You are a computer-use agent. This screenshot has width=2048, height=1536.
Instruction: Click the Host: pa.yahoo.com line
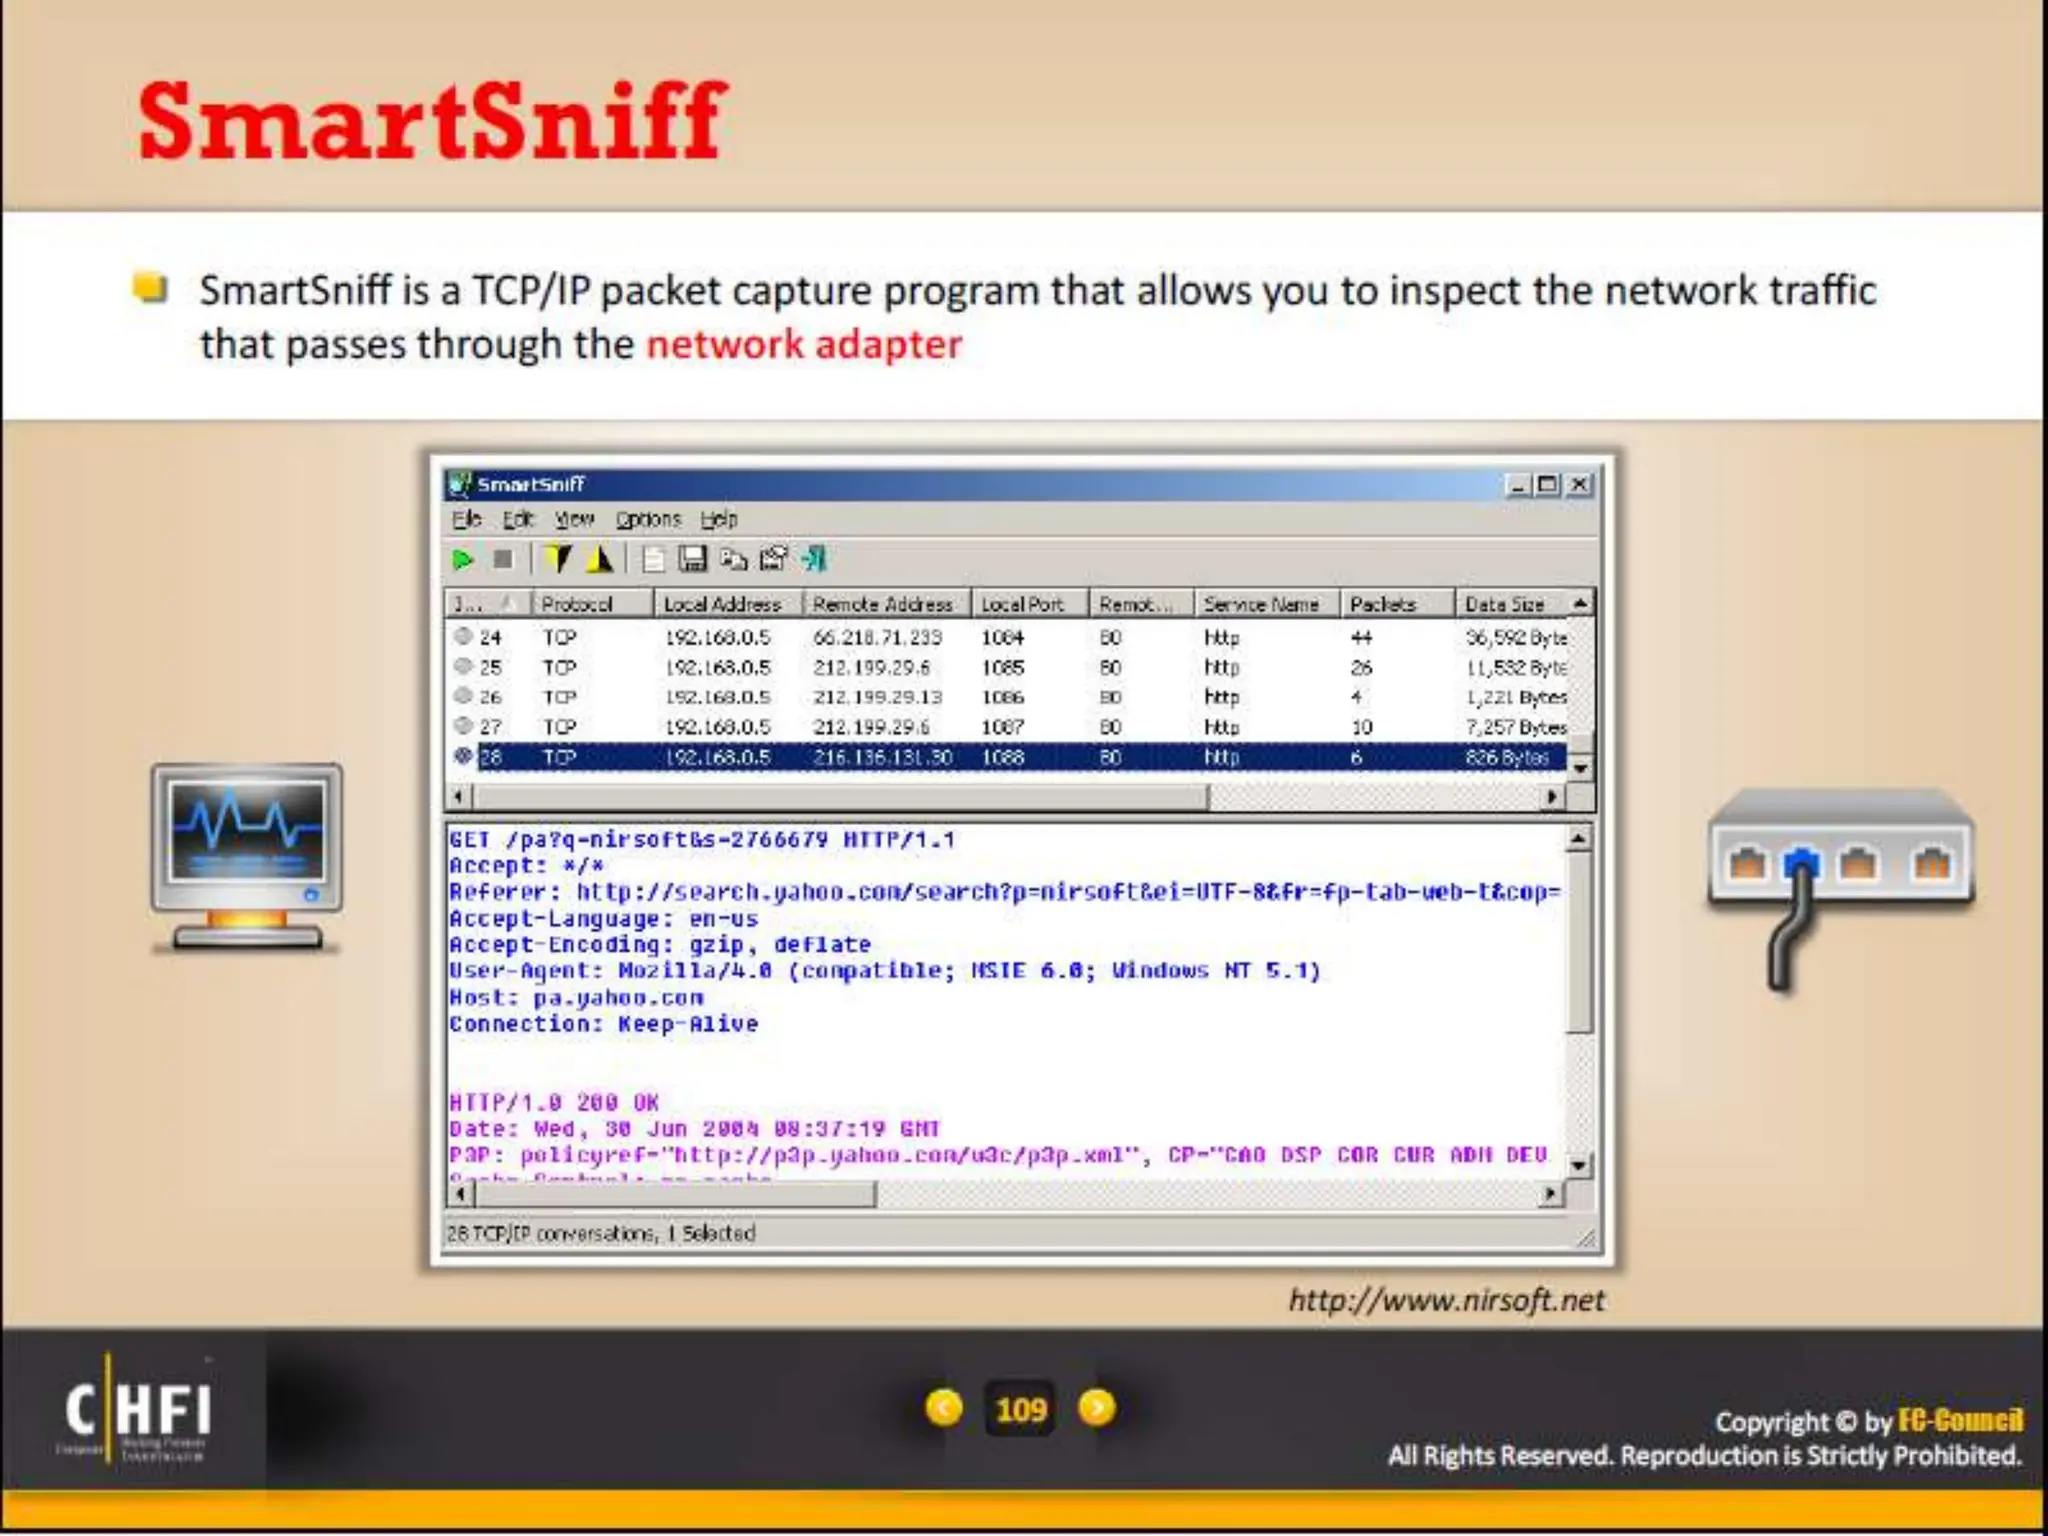pos(576,998)
